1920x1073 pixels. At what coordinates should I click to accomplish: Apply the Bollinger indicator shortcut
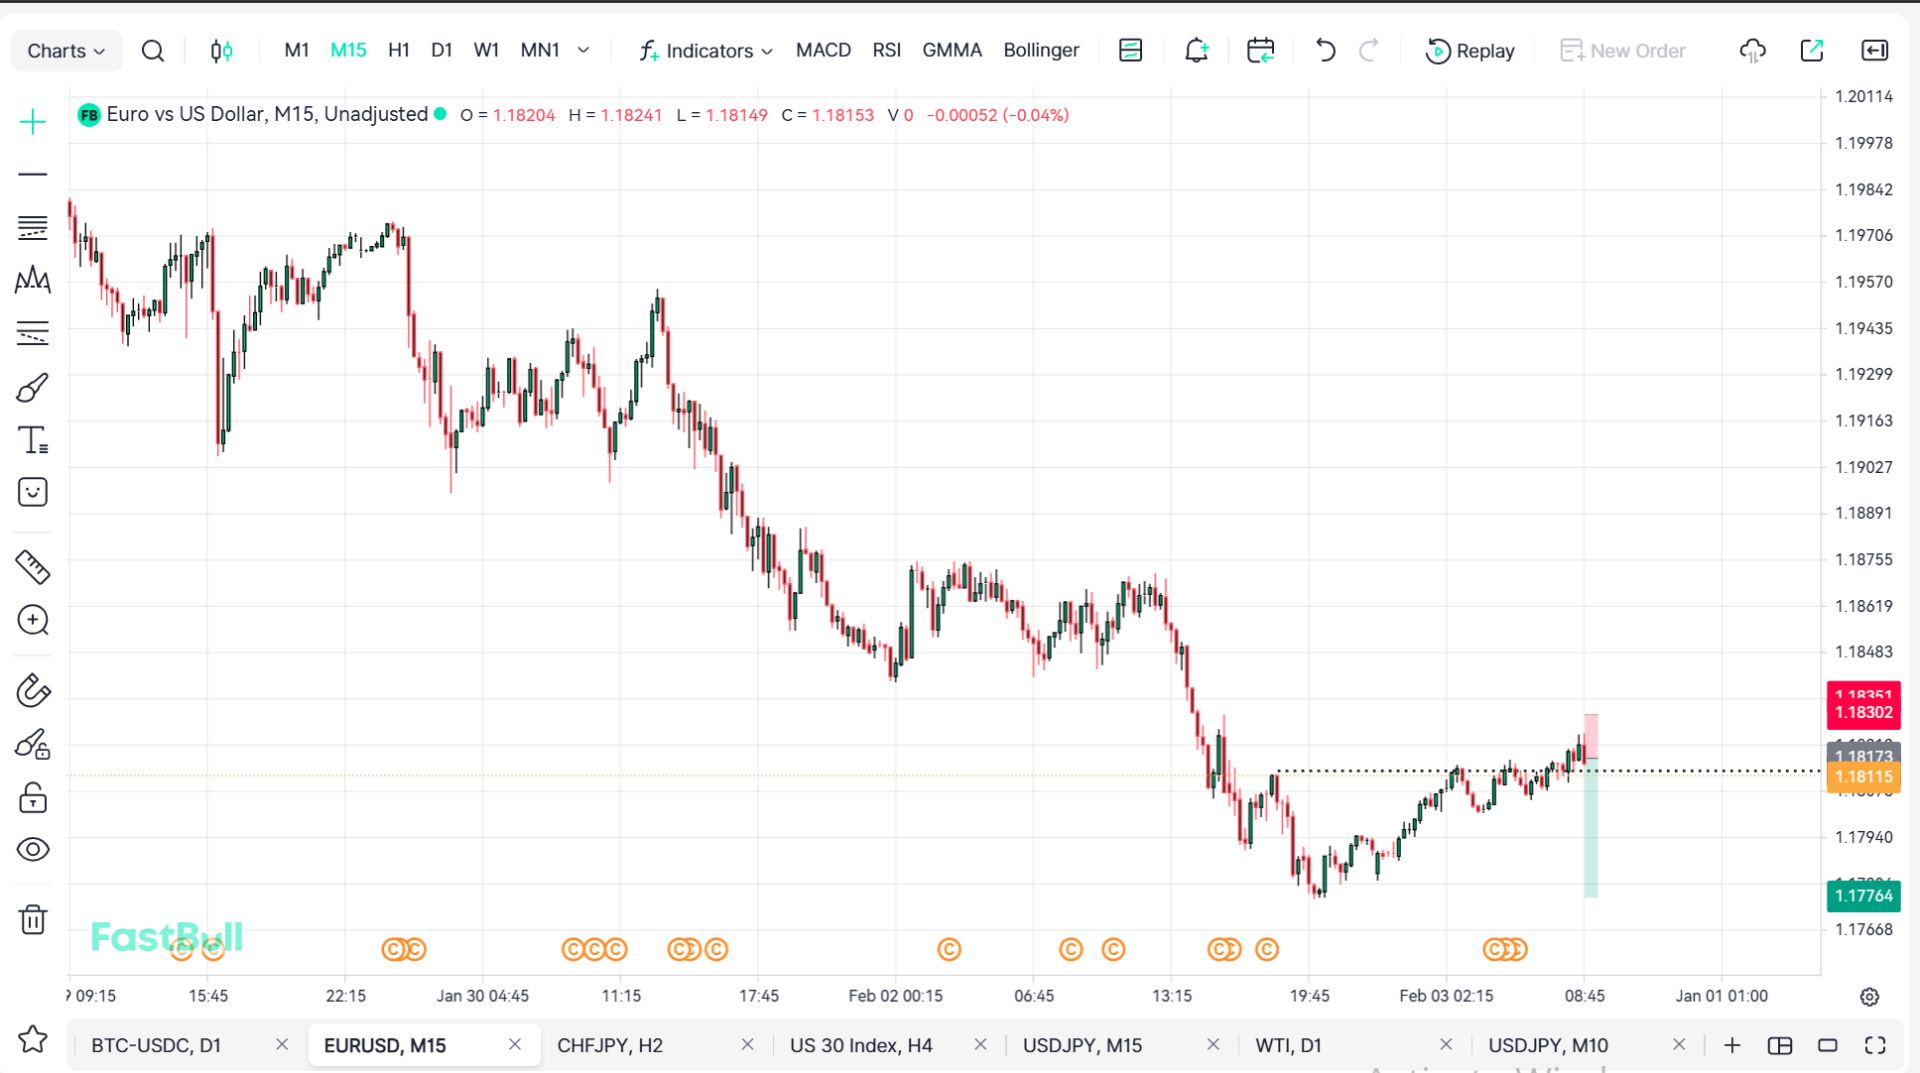pos(1041,50)
